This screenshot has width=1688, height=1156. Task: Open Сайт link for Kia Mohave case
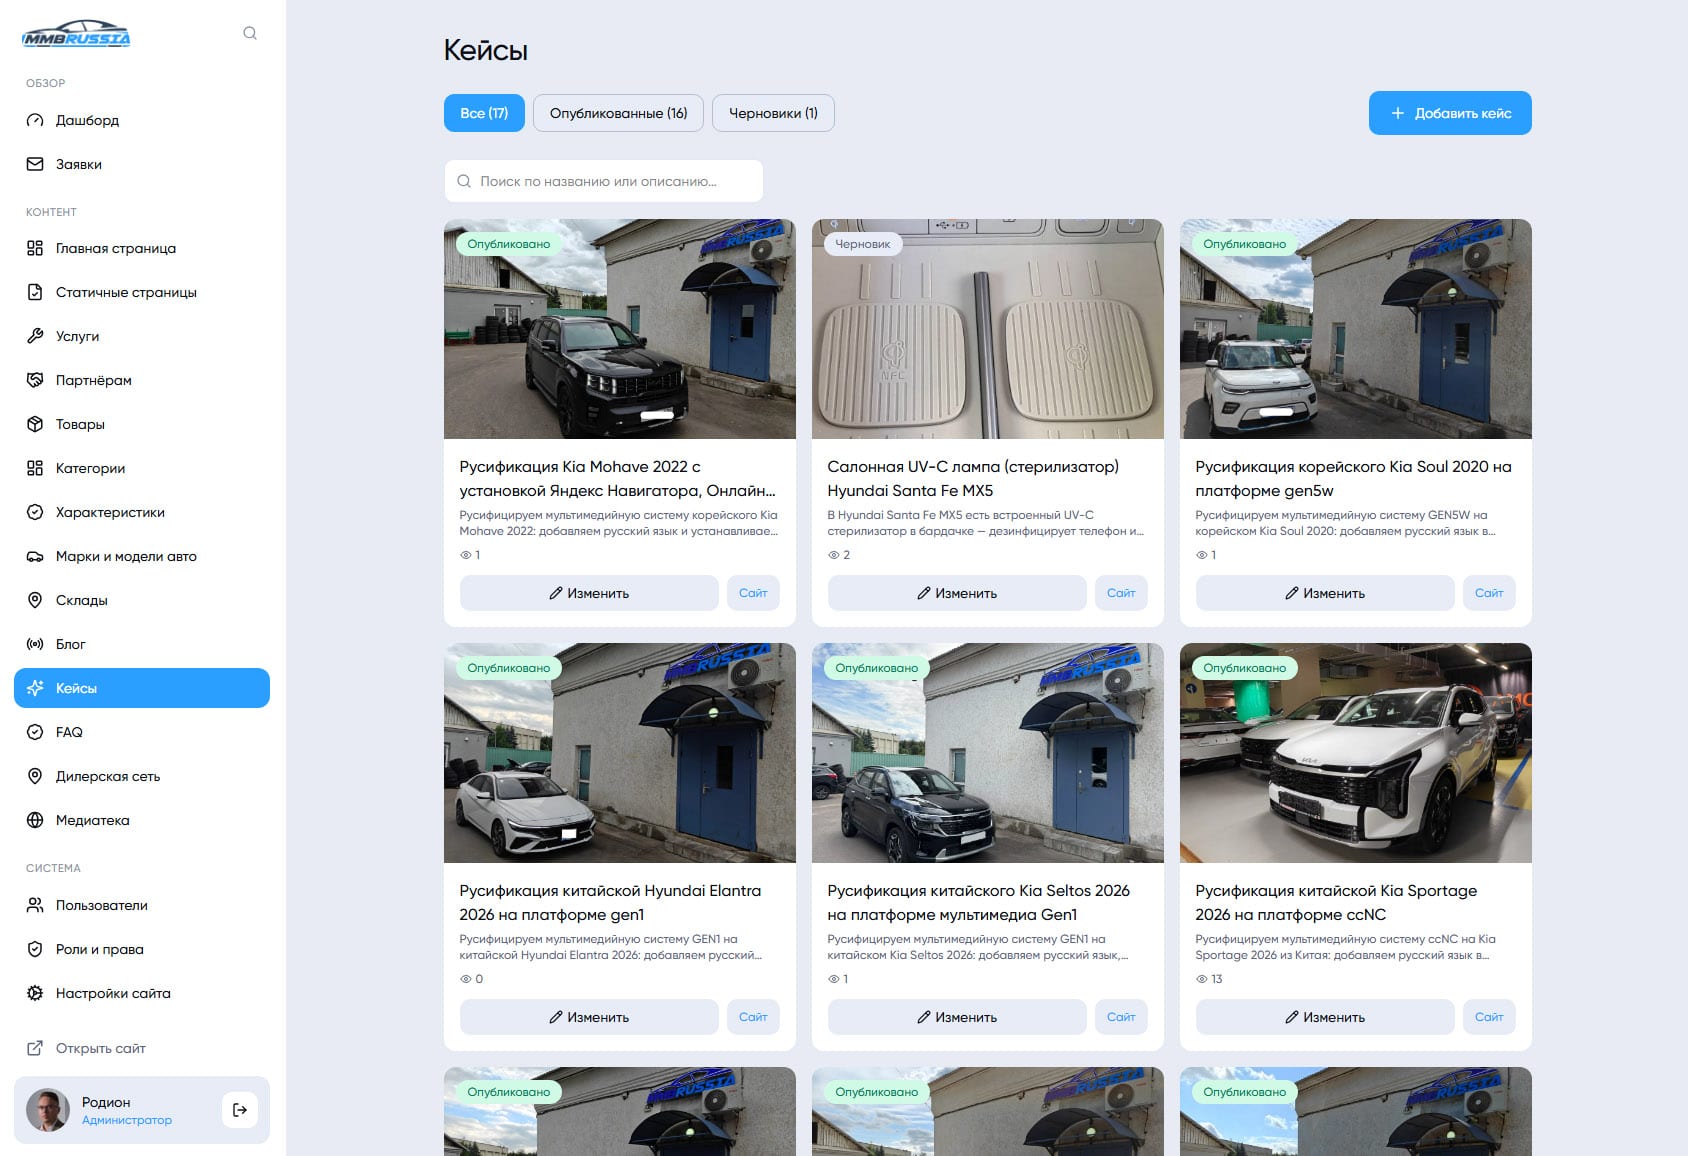[x=753, y=593]
